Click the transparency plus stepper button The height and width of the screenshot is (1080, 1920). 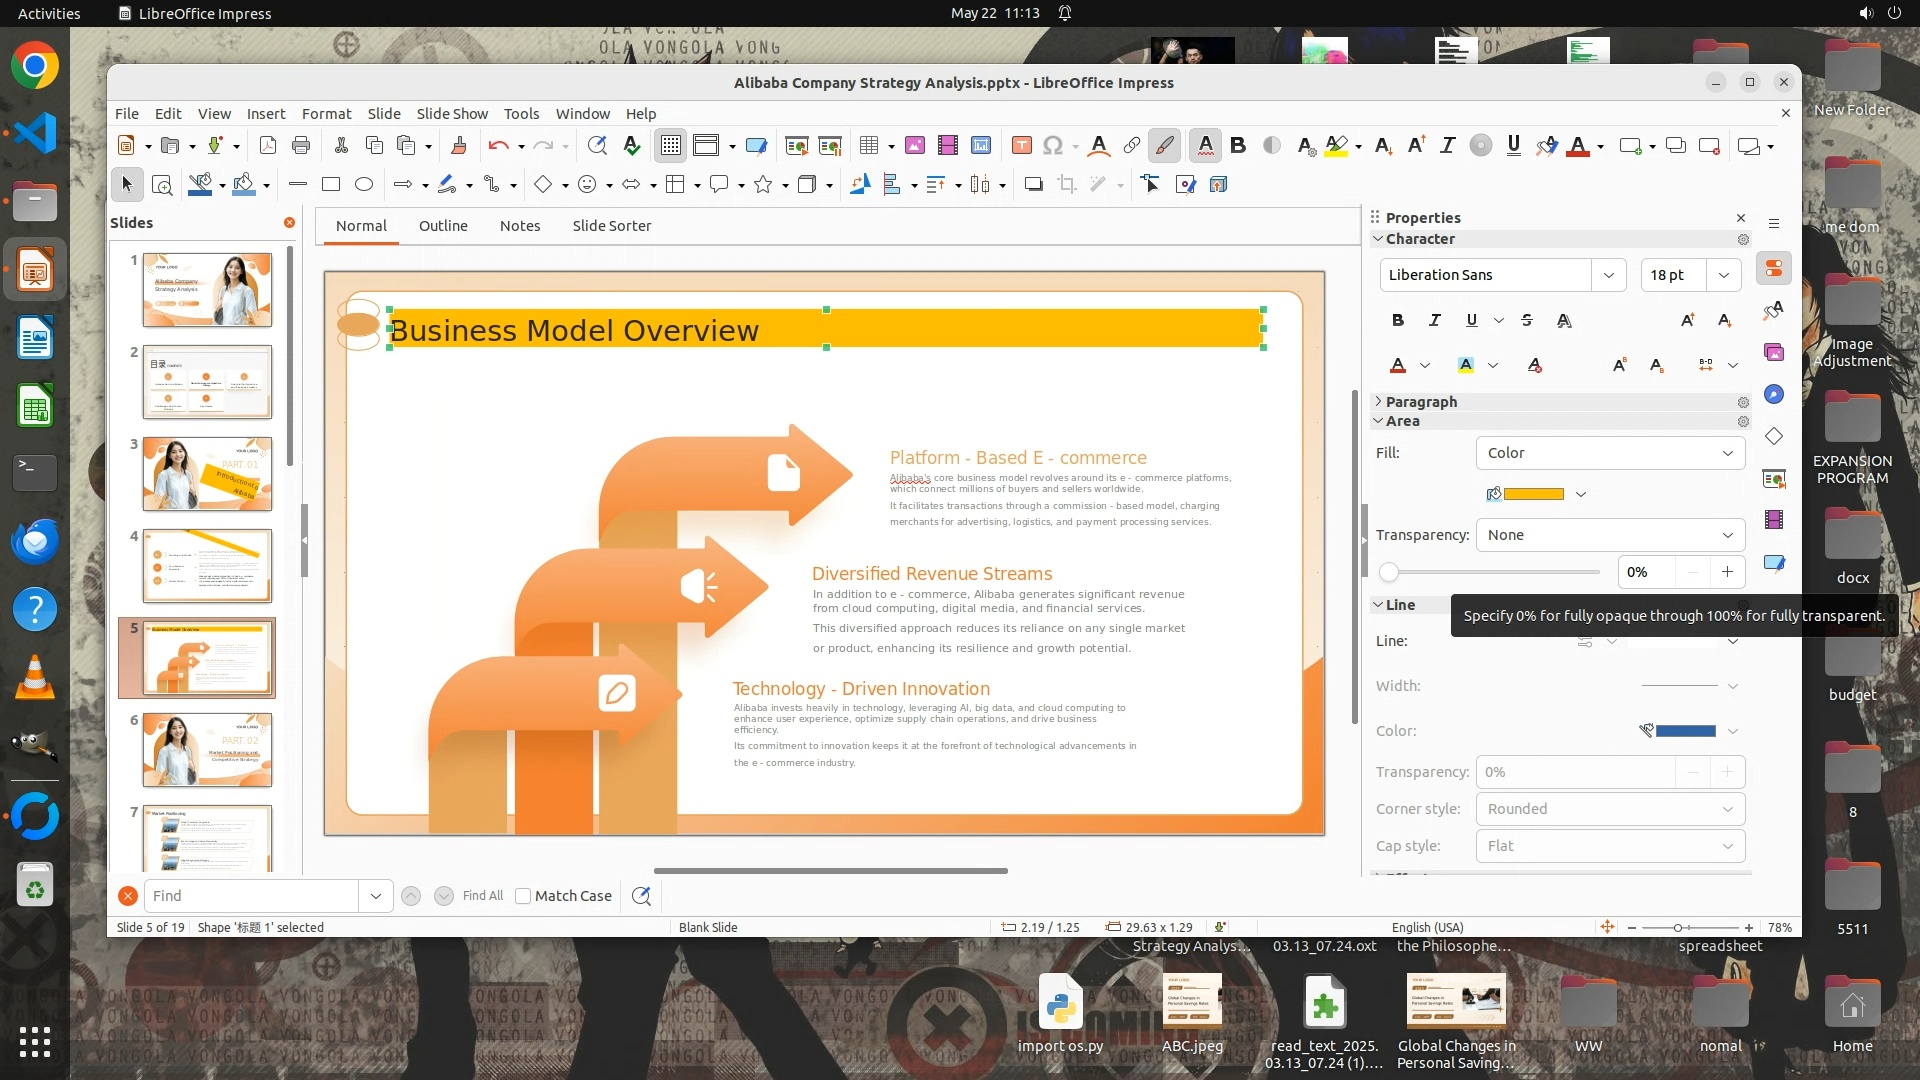pyautogui.click(x=1727, y=572)
